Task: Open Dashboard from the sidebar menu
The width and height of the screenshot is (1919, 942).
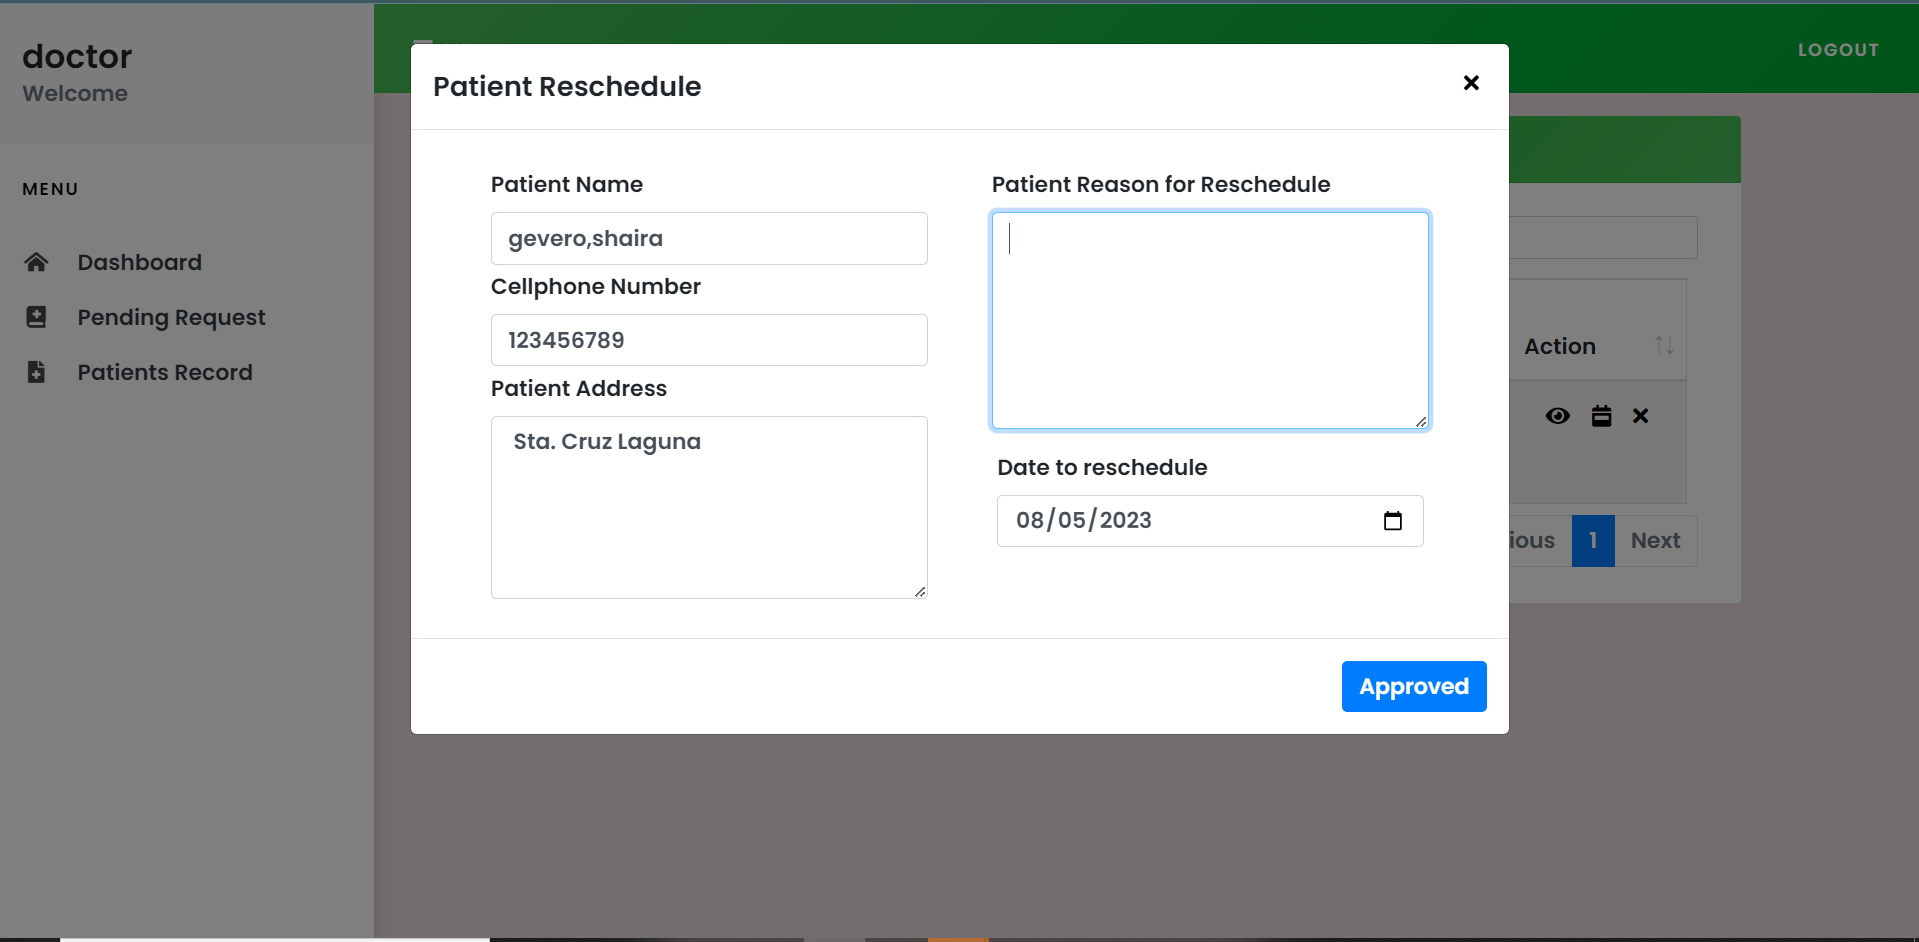Action: click(140, 262)
